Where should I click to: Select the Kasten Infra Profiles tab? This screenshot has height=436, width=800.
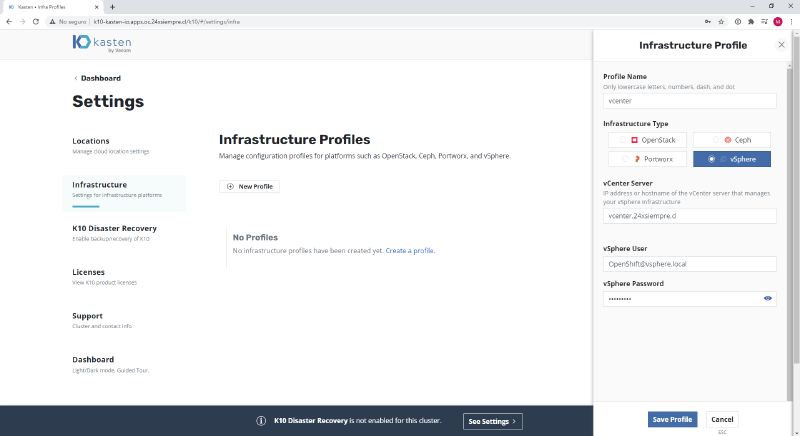[51, 7]
